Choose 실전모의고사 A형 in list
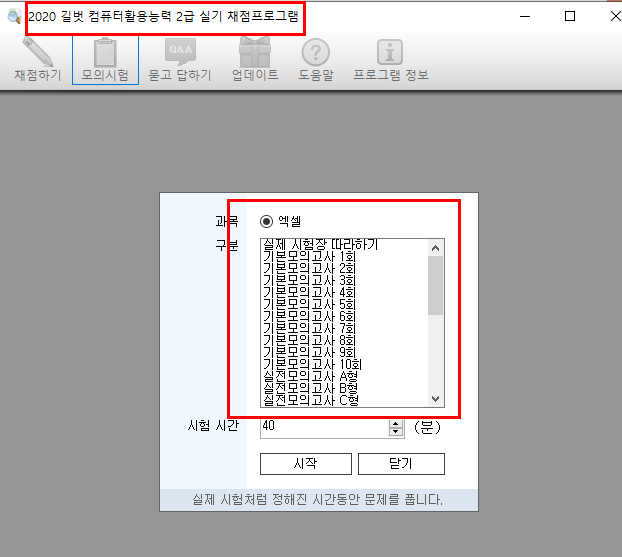622x557 pixels. (311, 376)
